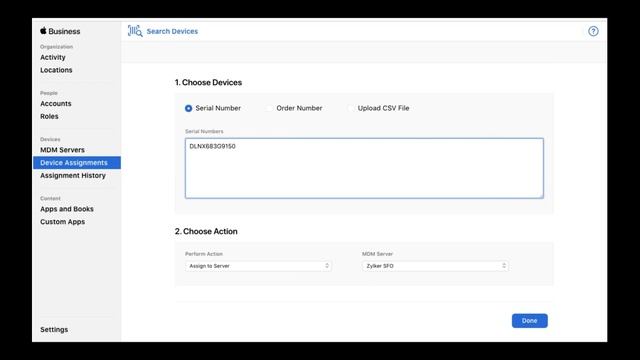Open the Roles section
Viewport: 640px width, 360px height.
coord(49,116)
